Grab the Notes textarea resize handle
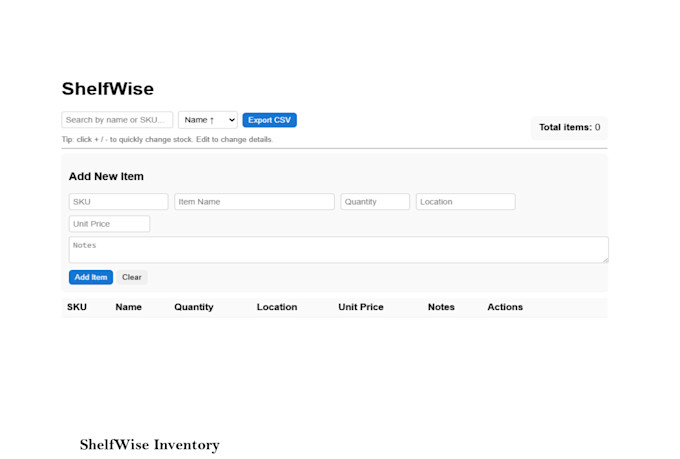Viewport: 680px width, 459px height. pyautogui.click(x=605, y=260)
